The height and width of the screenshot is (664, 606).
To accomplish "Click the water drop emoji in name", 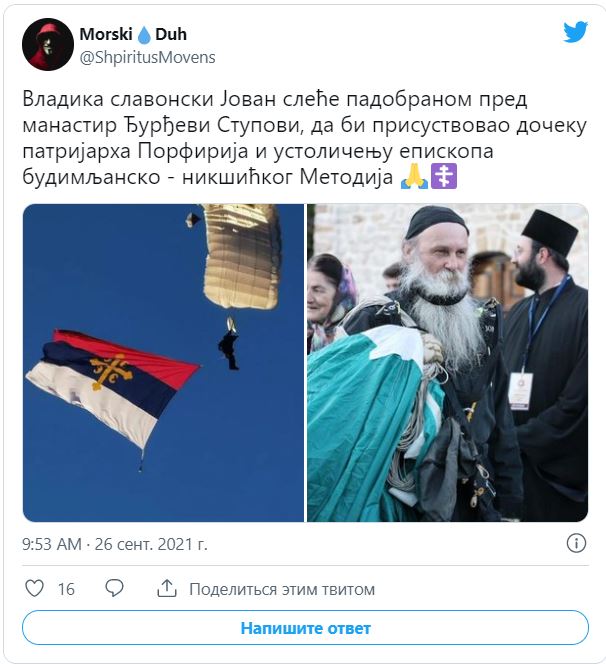I will click(x=144, y=35).
